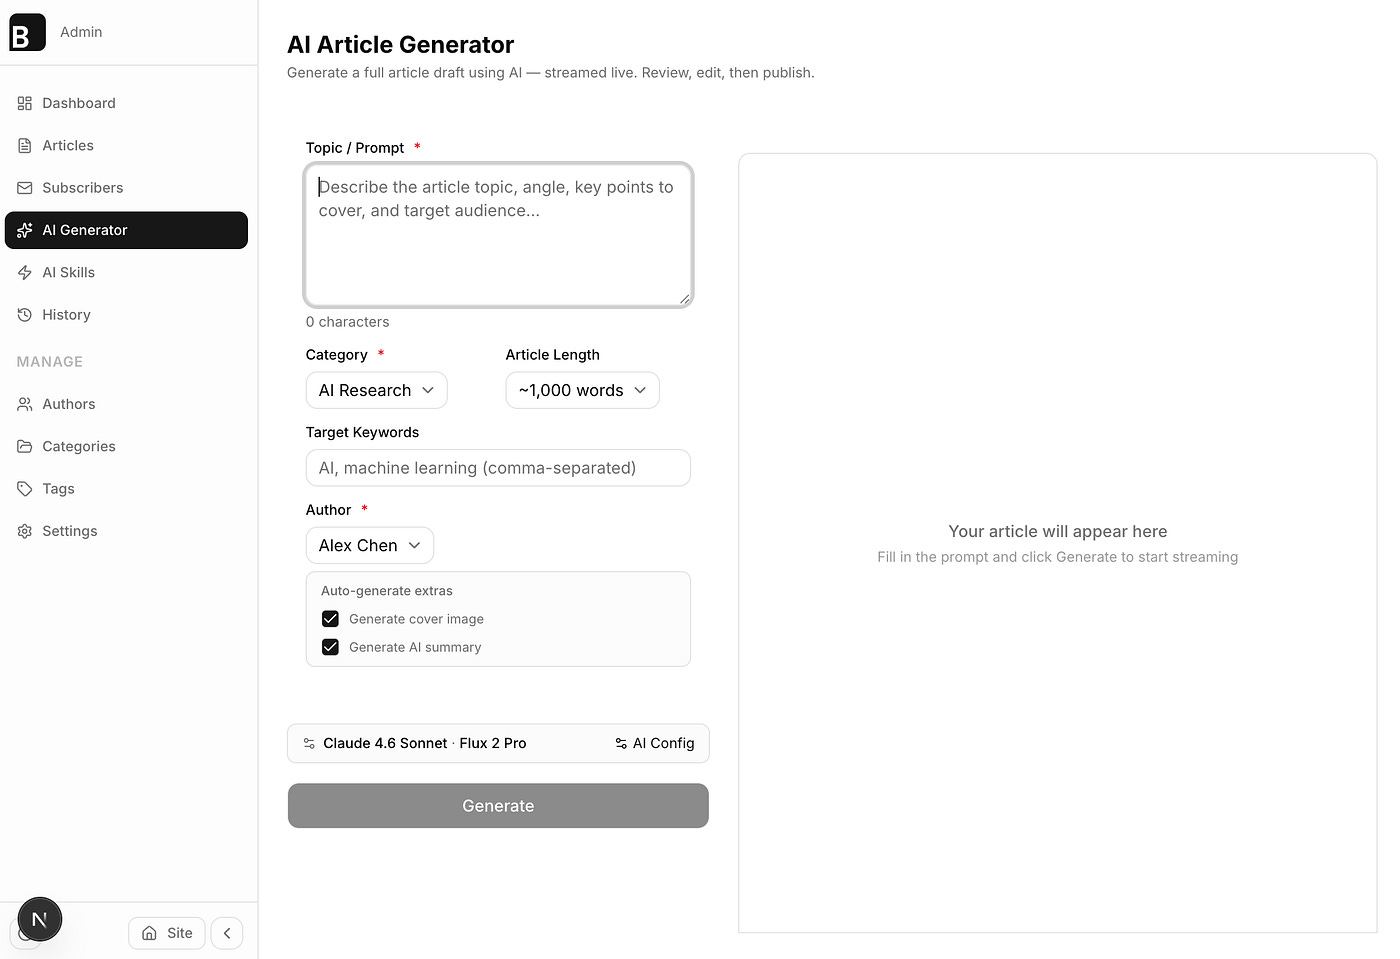Click the Tags label icon in sidebar

click(x=24, y=488)
